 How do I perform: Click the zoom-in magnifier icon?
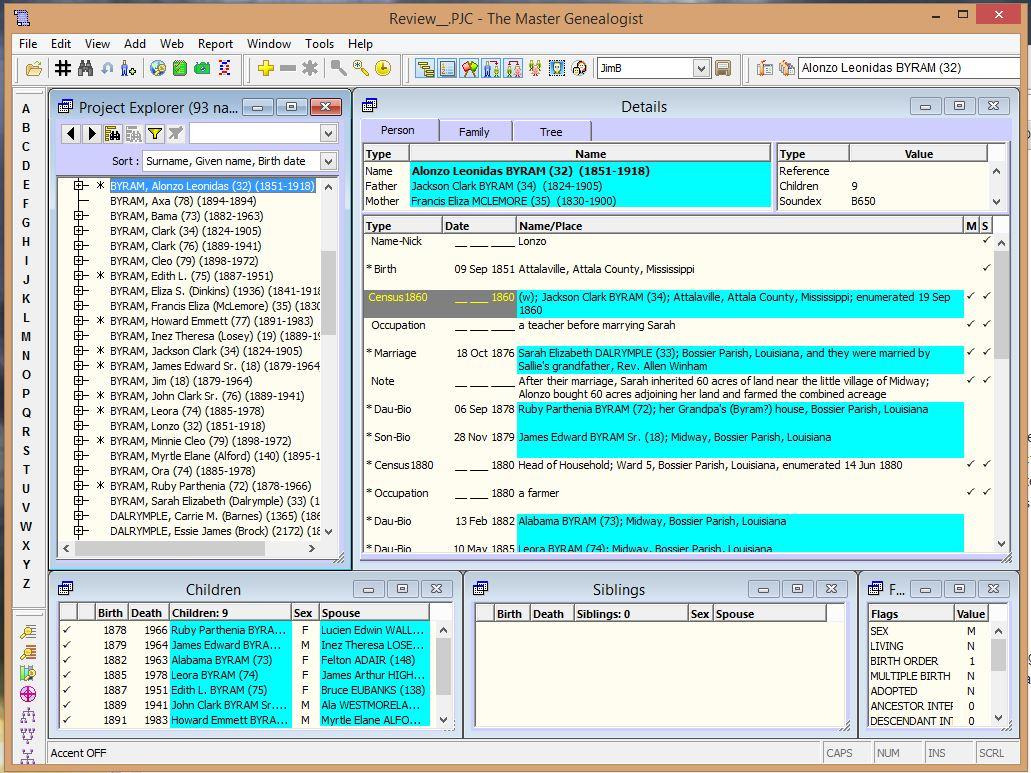pos(360,68)
